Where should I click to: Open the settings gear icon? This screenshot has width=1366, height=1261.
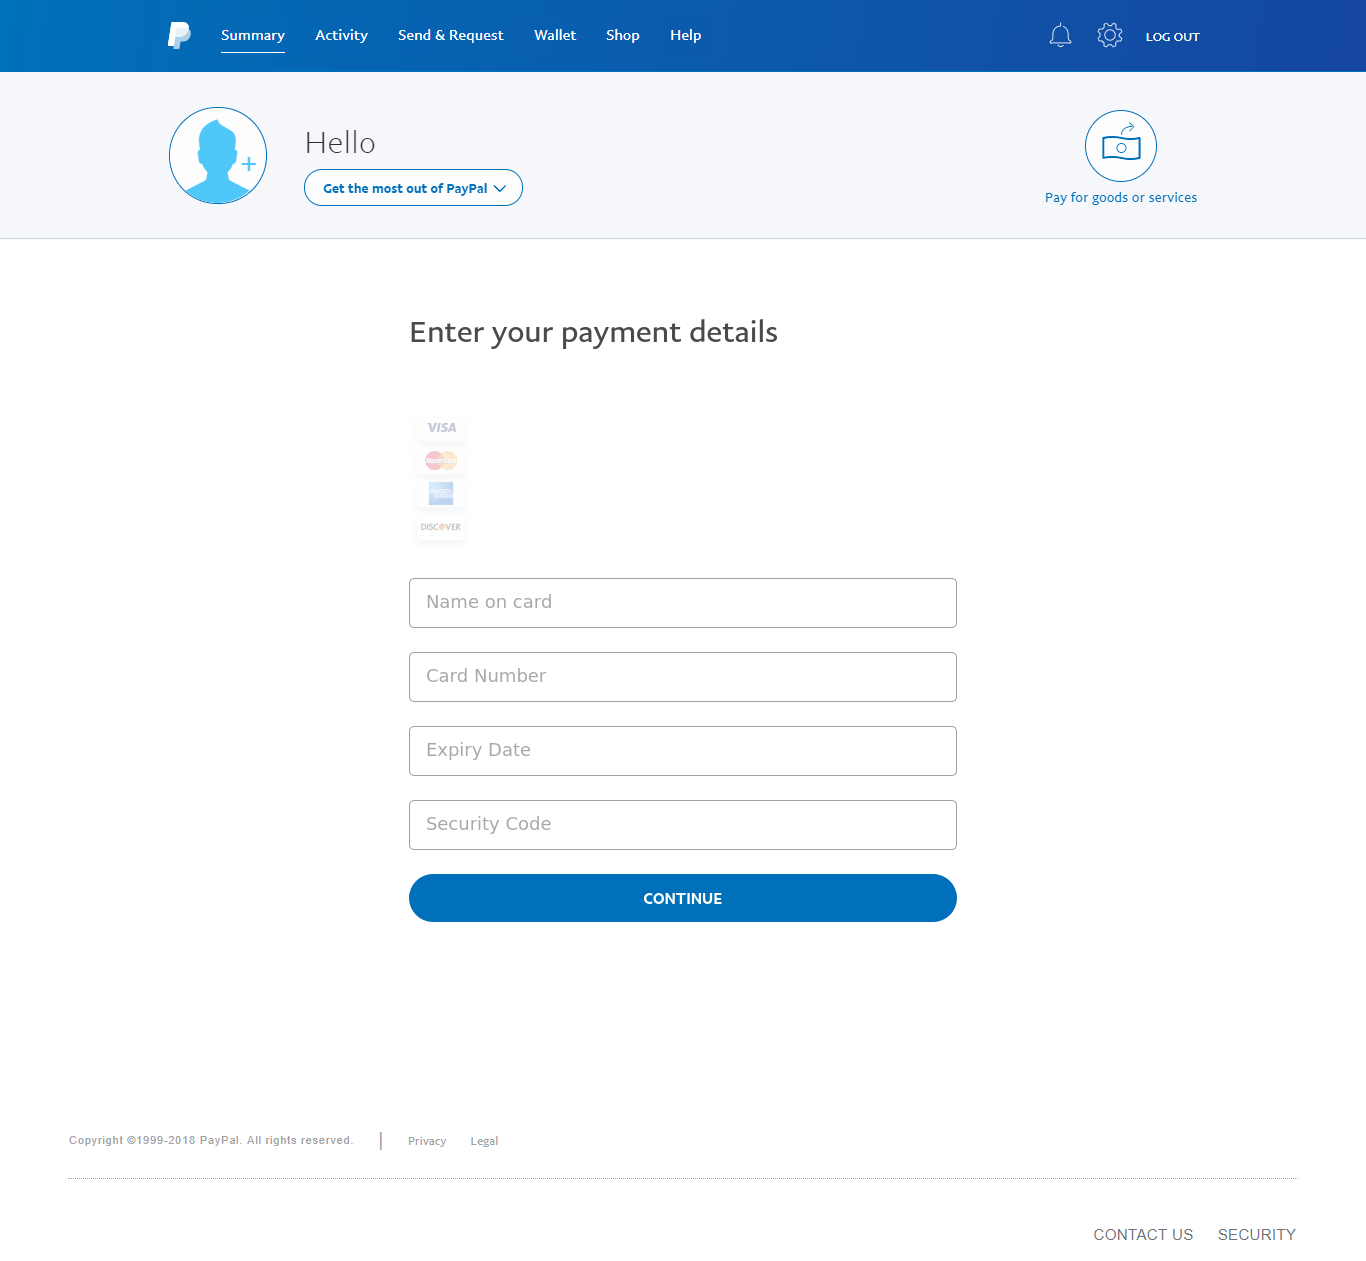[x=1109, y=35]
